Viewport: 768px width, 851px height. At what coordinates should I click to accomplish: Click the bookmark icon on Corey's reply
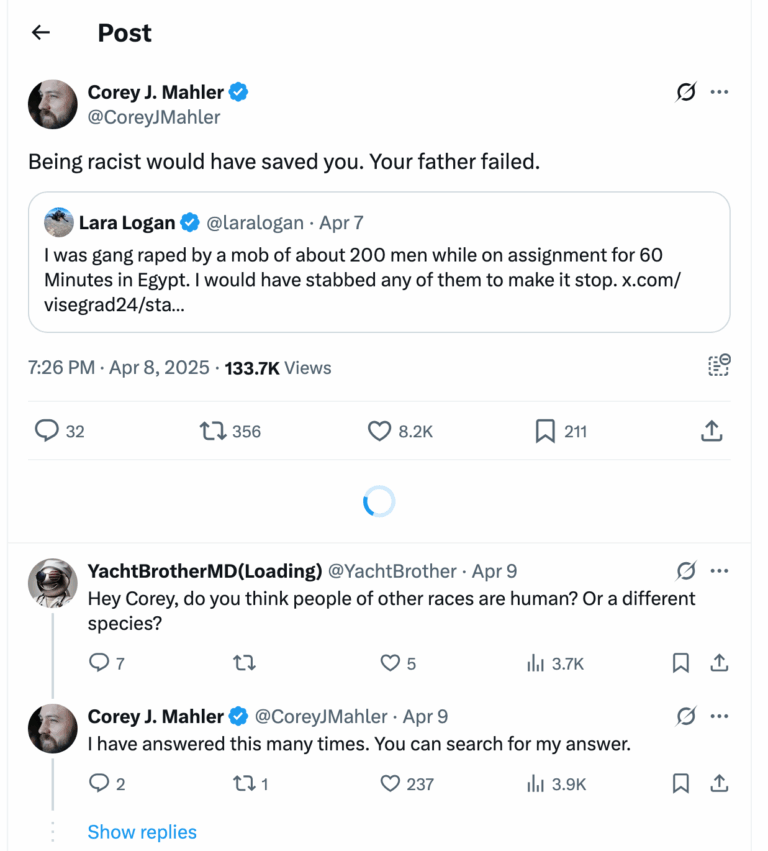(x=681, y=784)
